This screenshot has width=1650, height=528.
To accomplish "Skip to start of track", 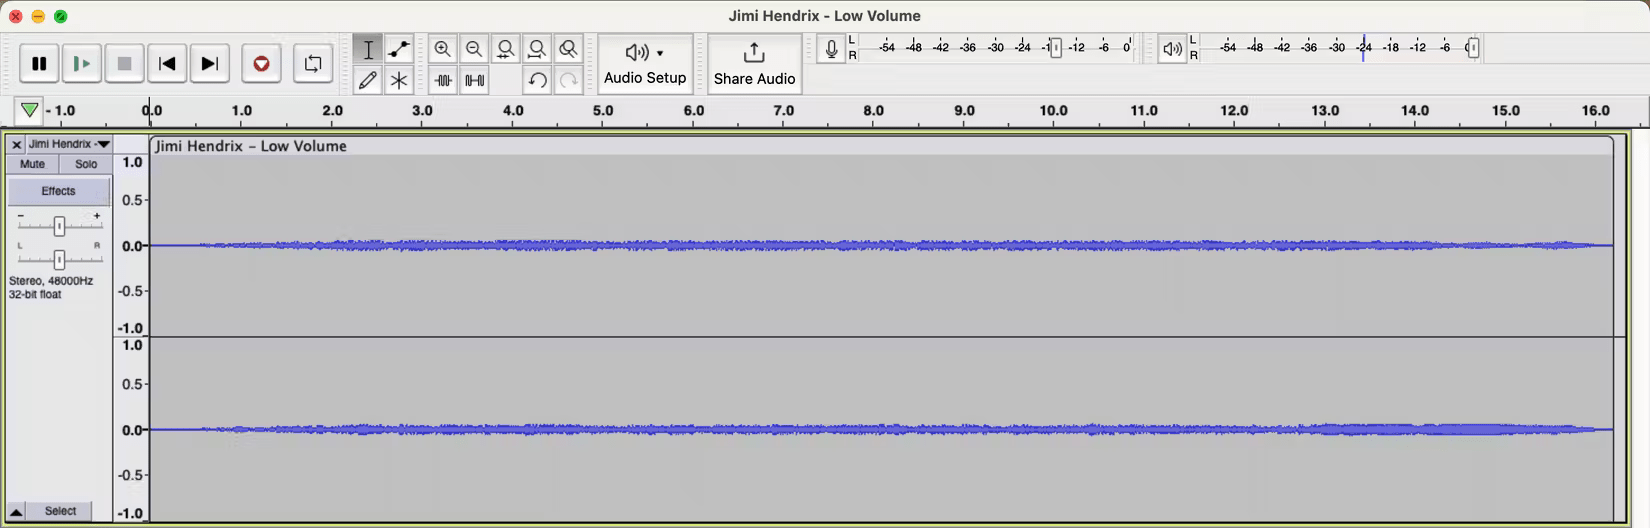I will click(168, 64).
